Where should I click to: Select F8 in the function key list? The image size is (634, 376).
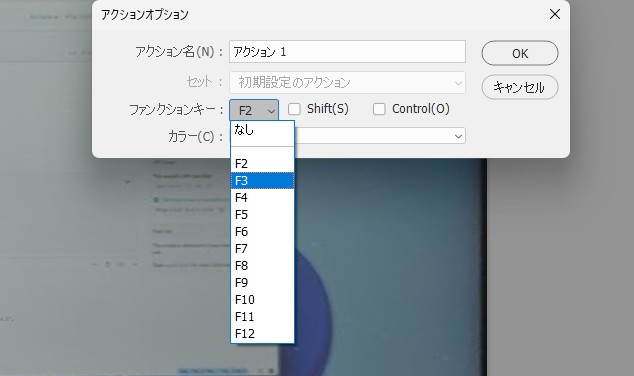[262, 266]
